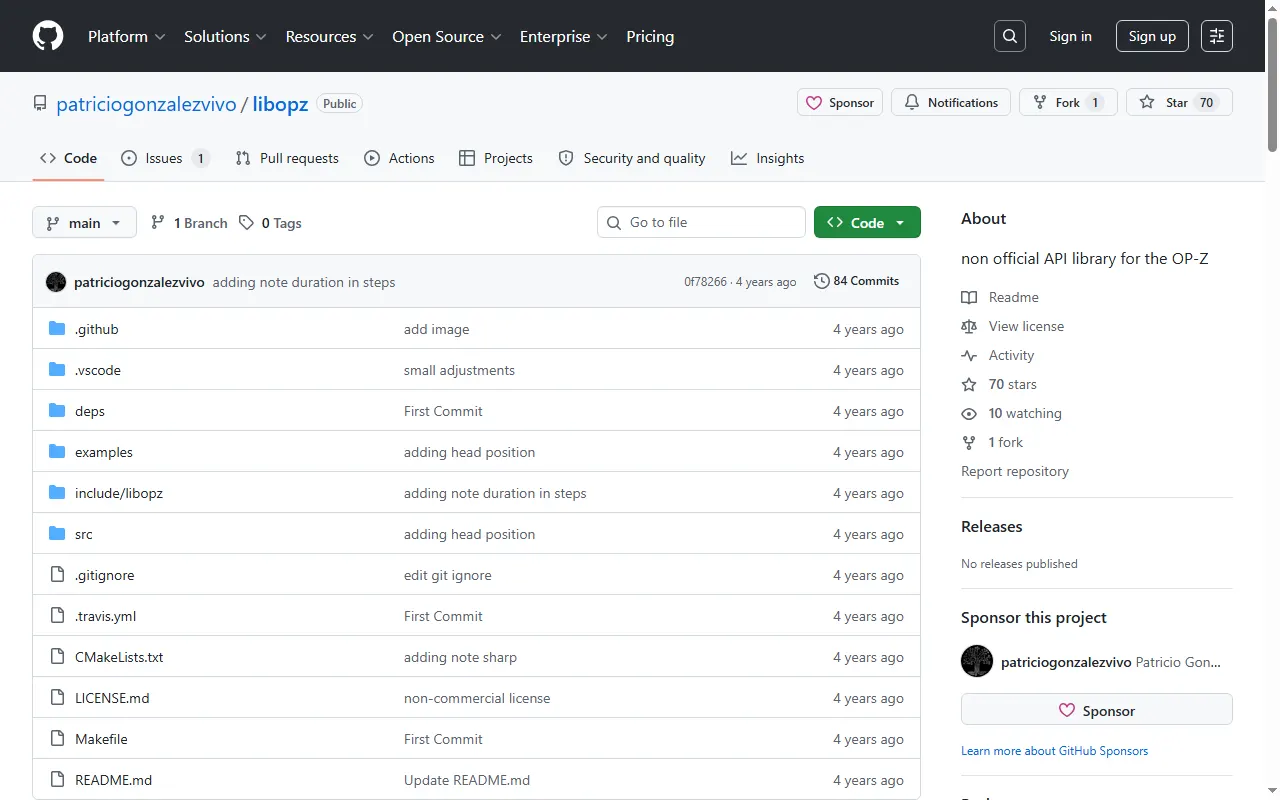The height and width of the screenshot is (800, 1280).
Task: Click the file icon for .travis.yml
Action: [57, 616]
